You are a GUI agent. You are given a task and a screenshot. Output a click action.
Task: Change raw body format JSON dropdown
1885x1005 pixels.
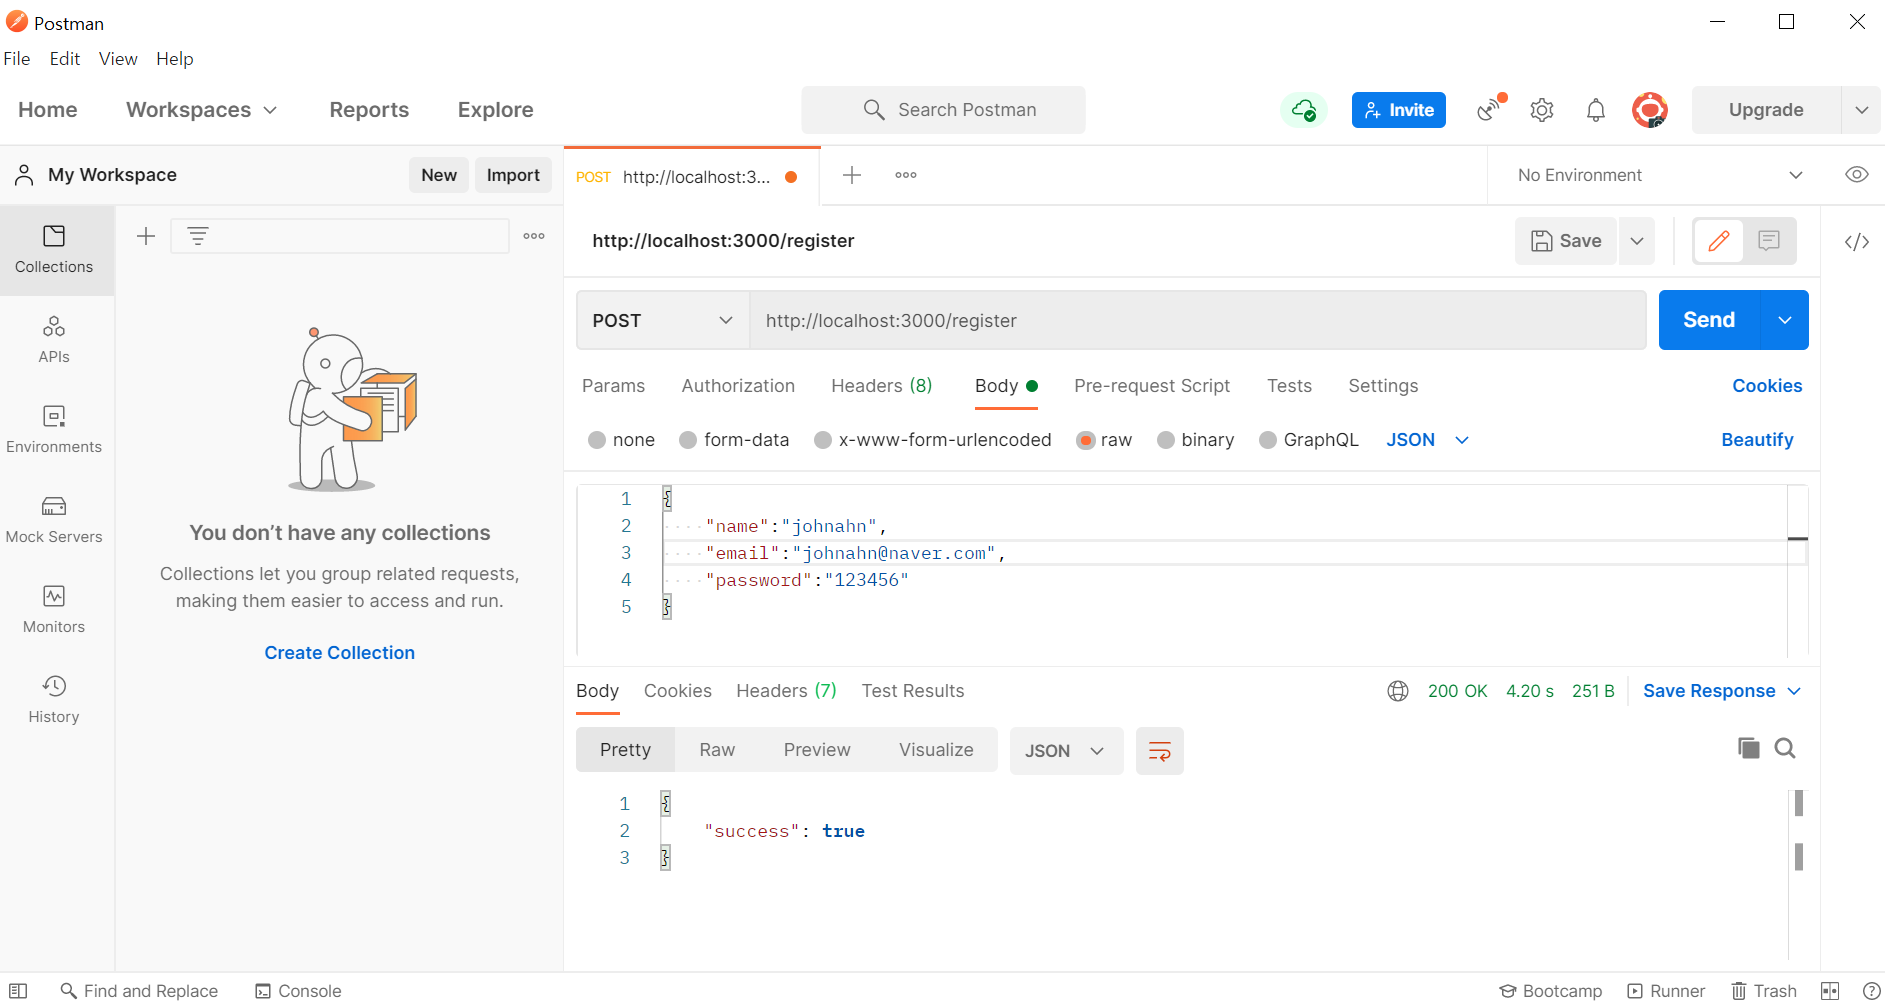[x=1428, y=440]
